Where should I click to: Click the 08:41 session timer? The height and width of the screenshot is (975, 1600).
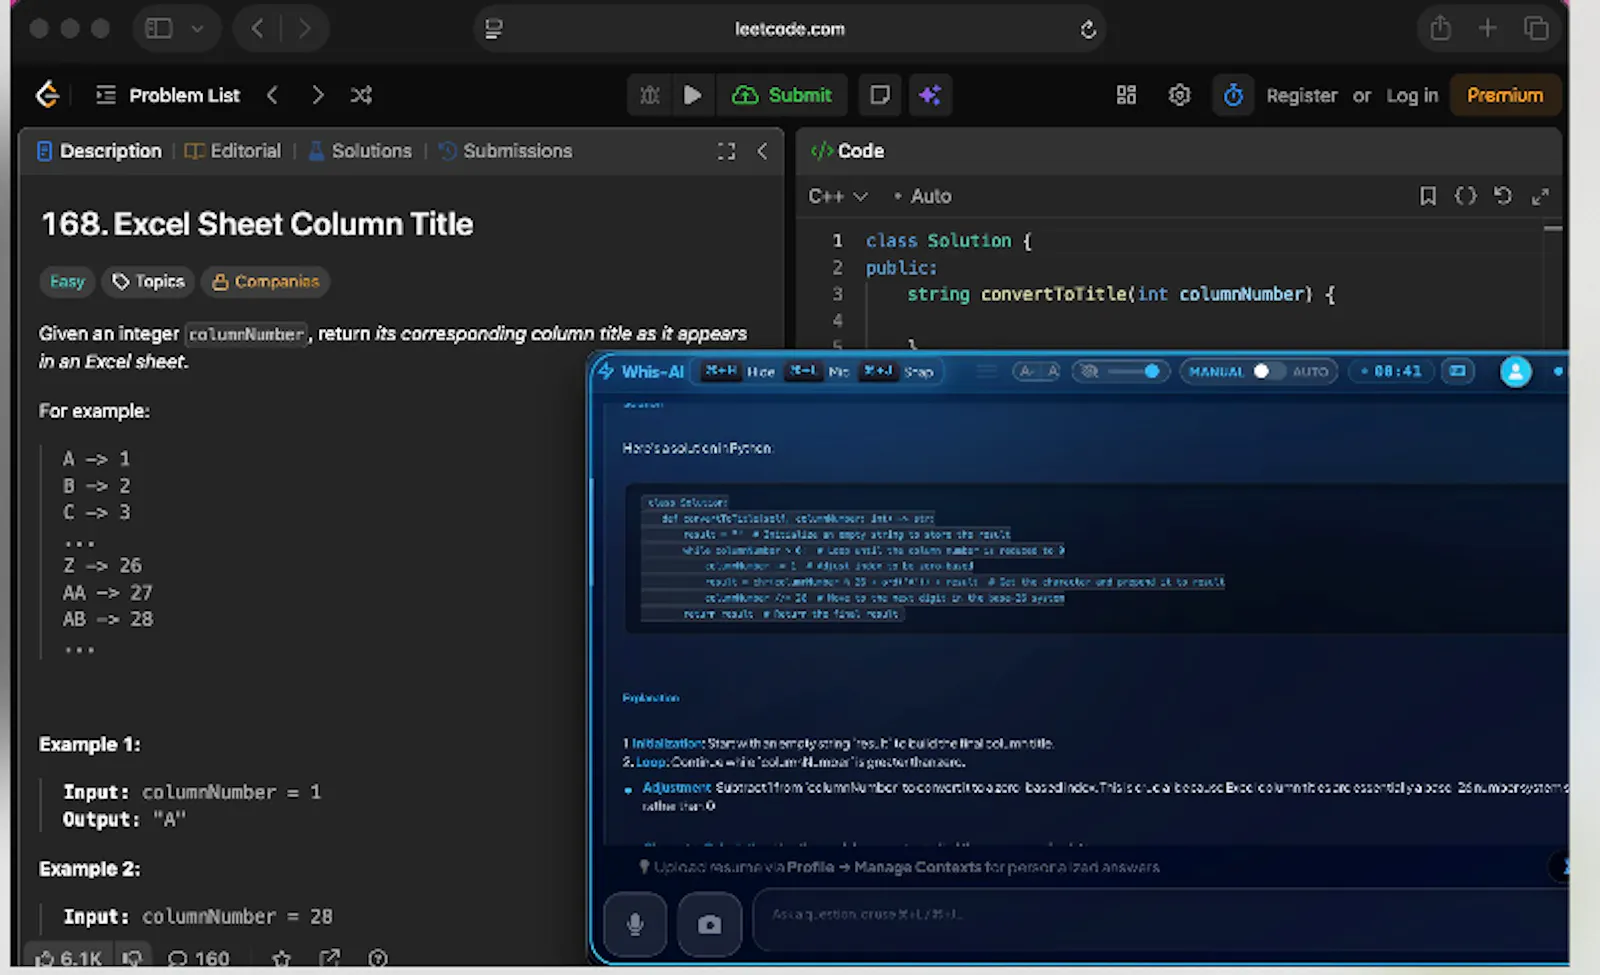coord(1390,371)
